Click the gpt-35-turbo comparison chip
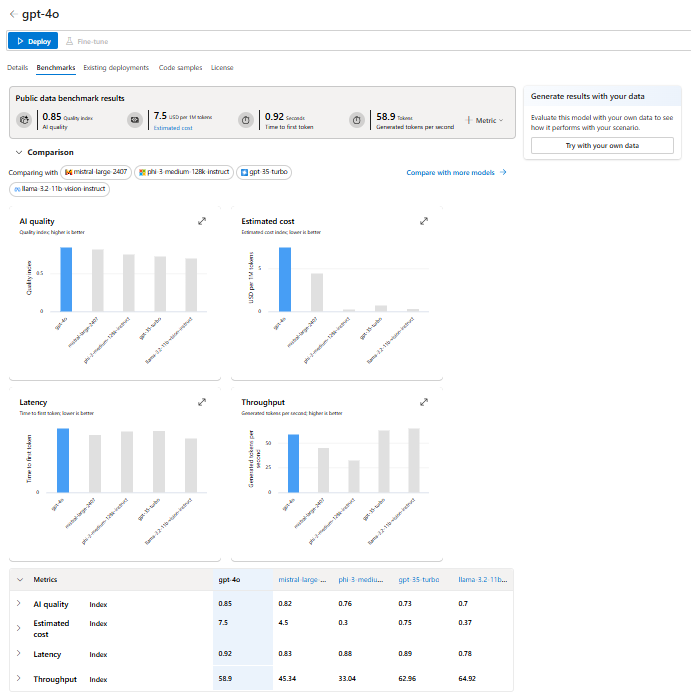Image resolution: width=691 pixels, height=700 pixels. [x=264, y=172]
